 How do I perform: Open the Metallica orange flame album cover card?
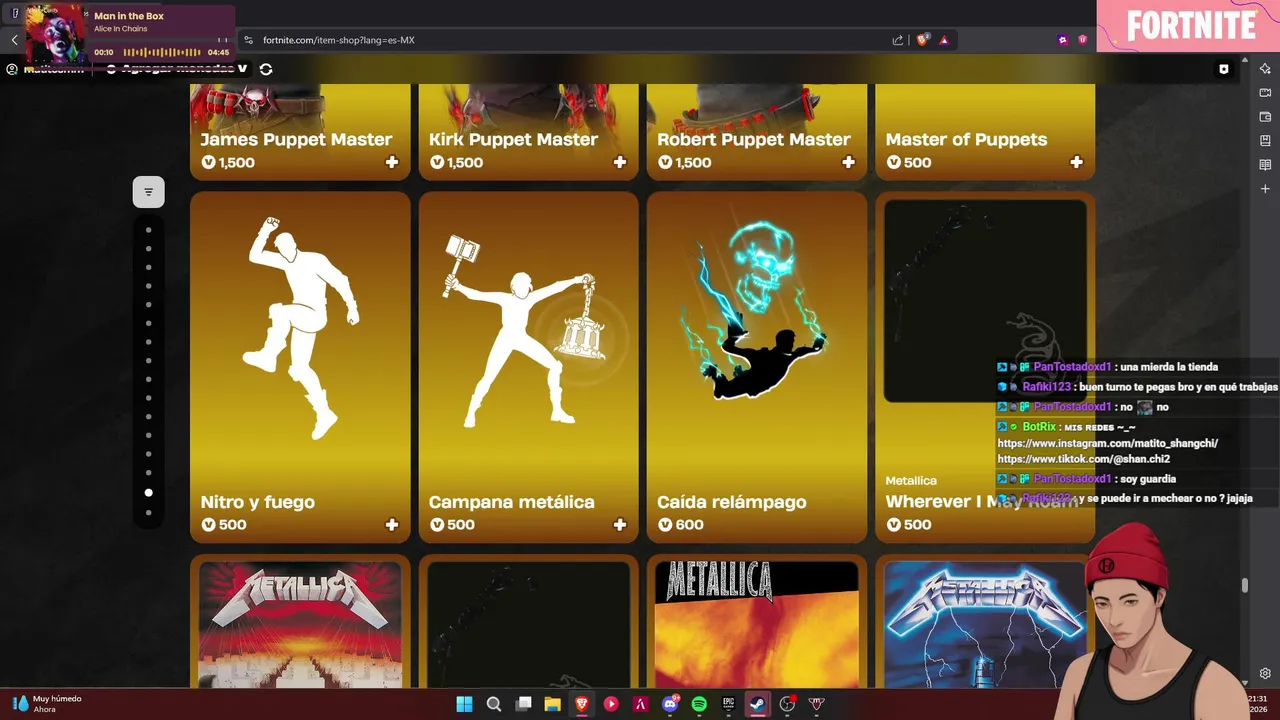[756, 622]
